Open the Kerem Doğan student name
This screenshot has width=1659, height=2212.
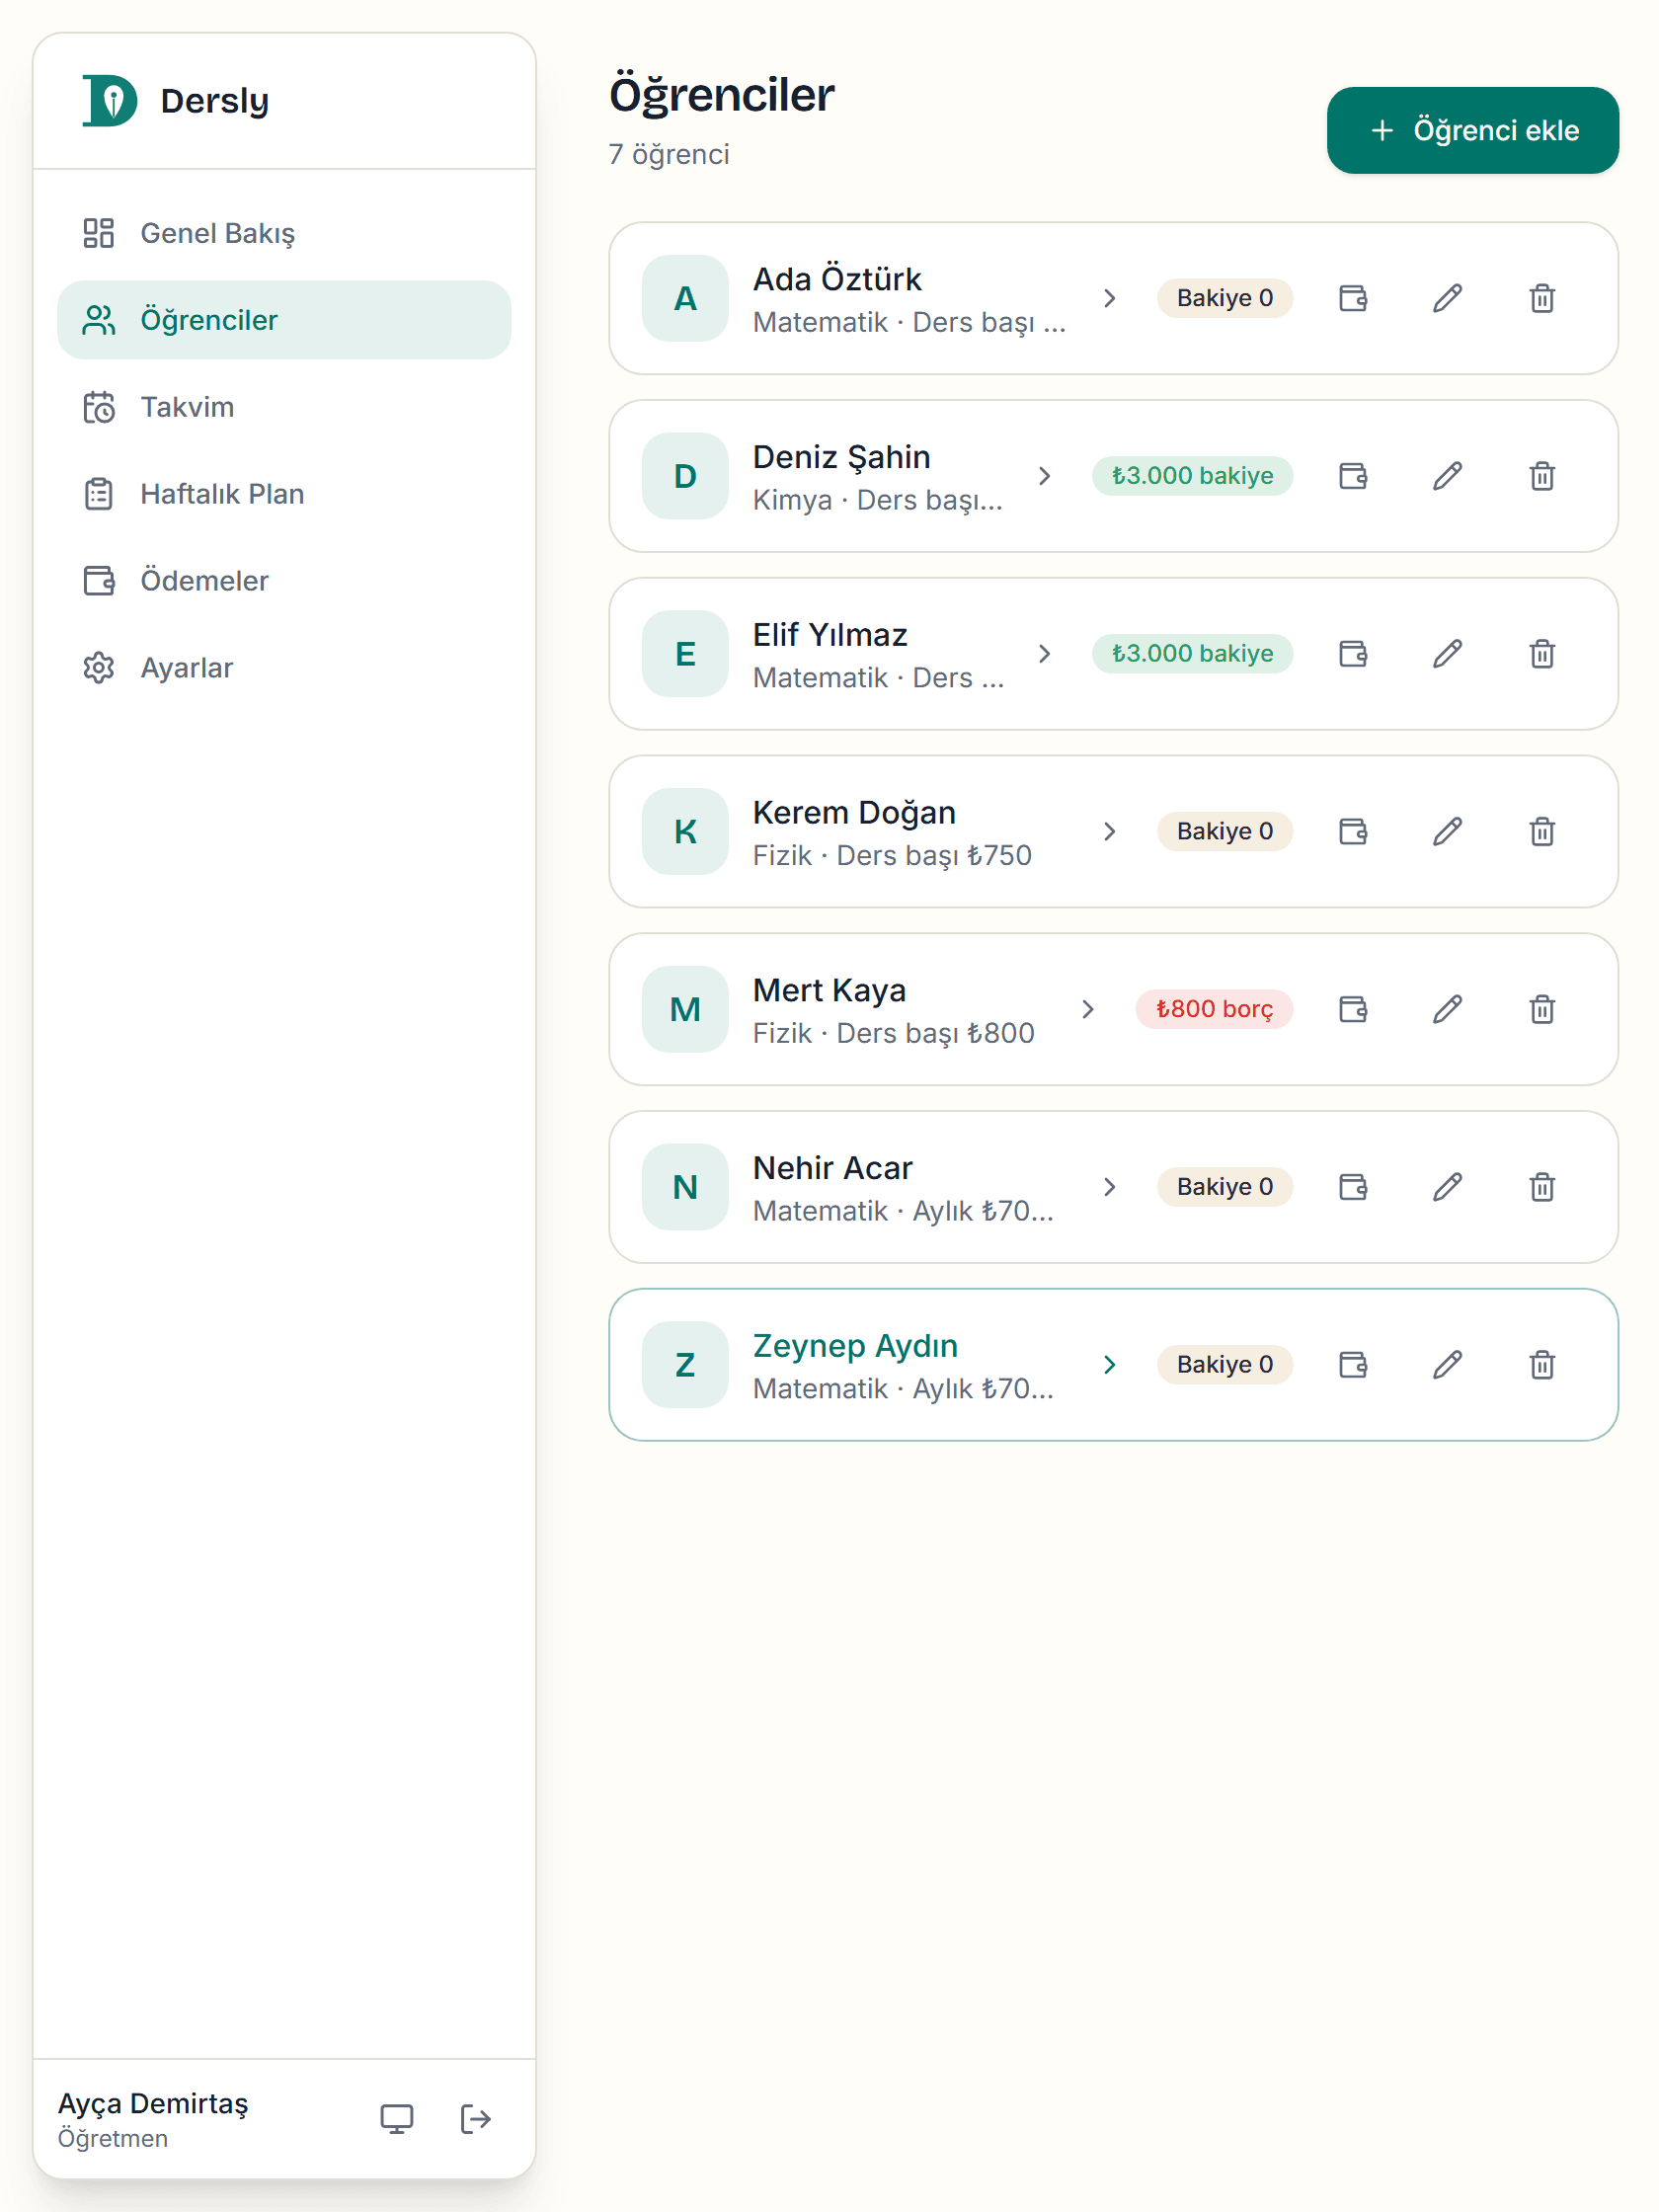click(x=854, y=812)
